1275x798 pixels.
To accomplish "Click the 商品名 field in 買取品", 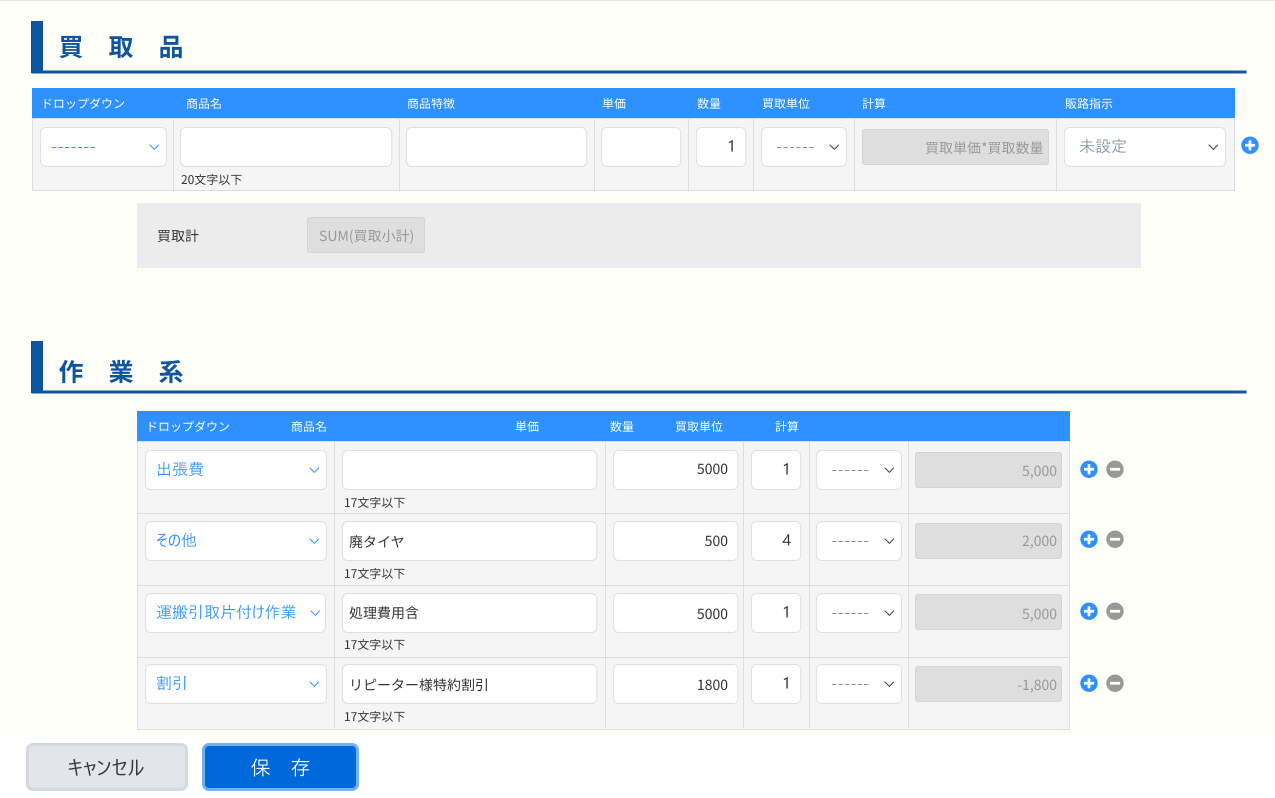I will point(286,147).
